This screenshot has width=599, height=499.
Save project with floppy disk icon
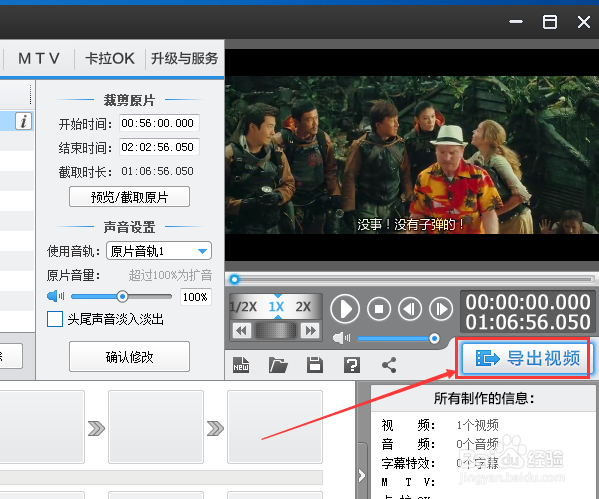pyautogui.click(x=315, y=365)
